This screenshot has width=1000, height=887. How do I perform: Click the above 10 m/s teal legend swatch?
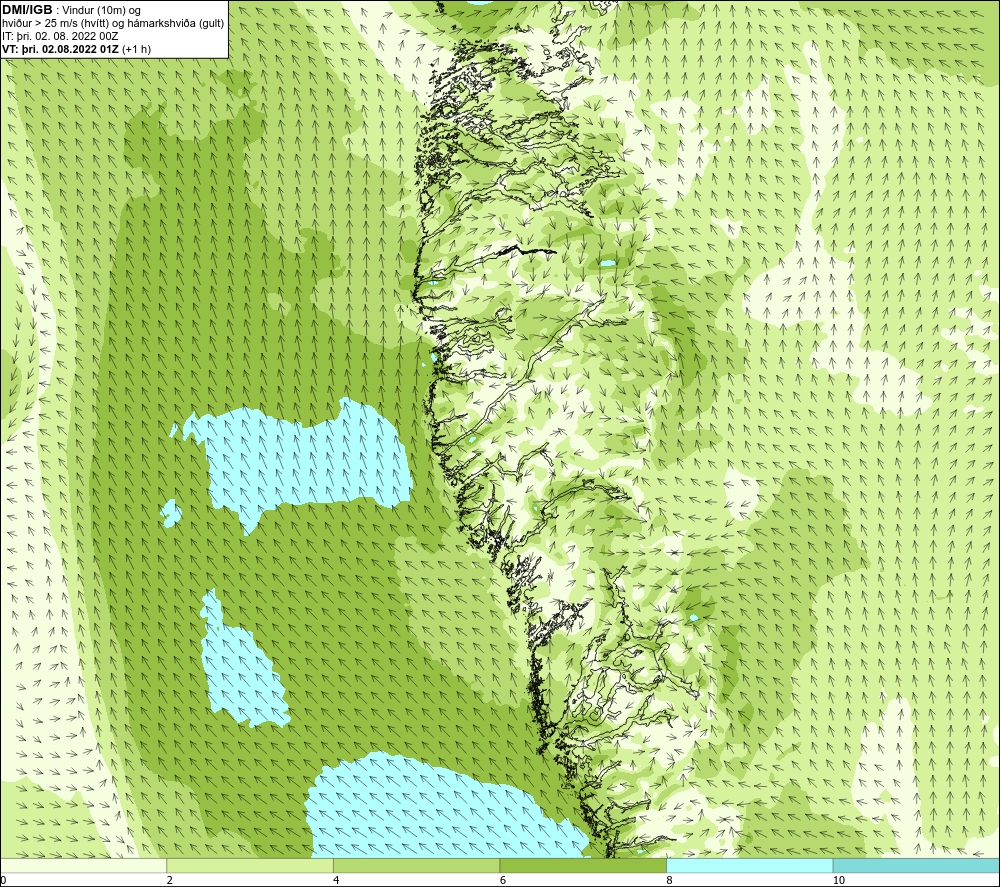point(916,865)
